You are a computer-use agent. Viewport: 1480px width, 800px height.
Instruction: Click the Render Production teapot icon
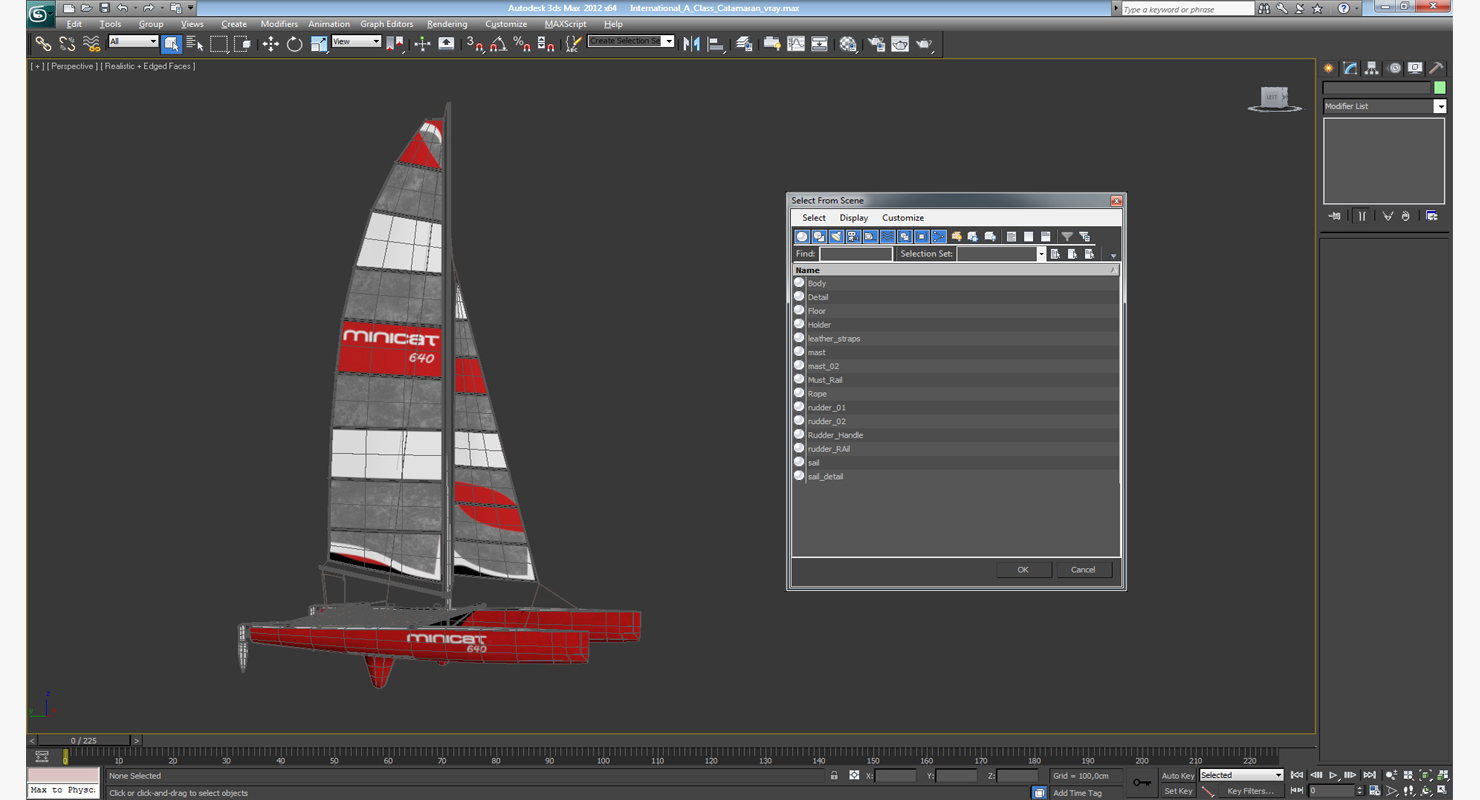click(924, 44)
